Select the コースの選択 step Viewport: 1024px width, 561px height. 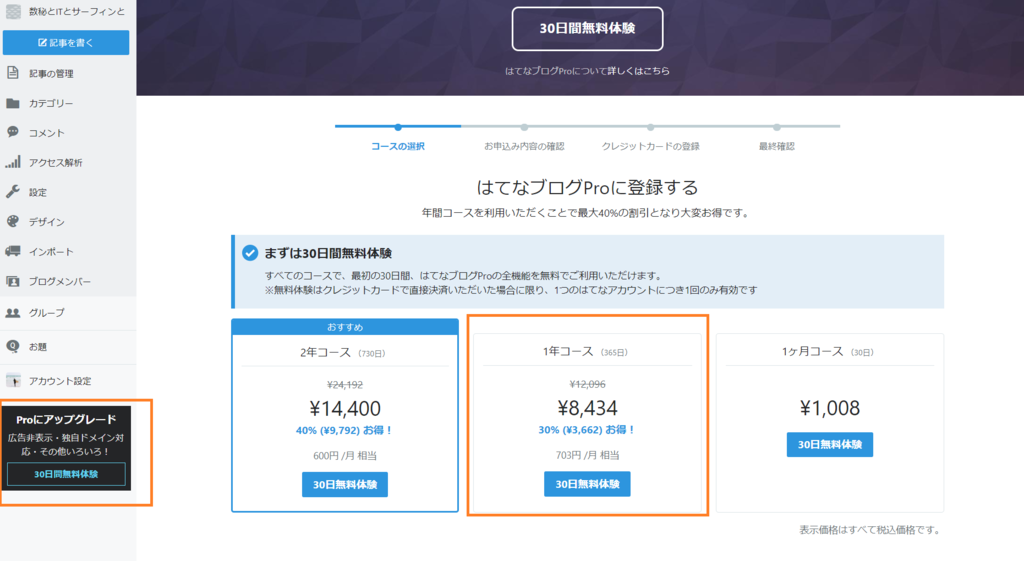[x=398, y=146]
